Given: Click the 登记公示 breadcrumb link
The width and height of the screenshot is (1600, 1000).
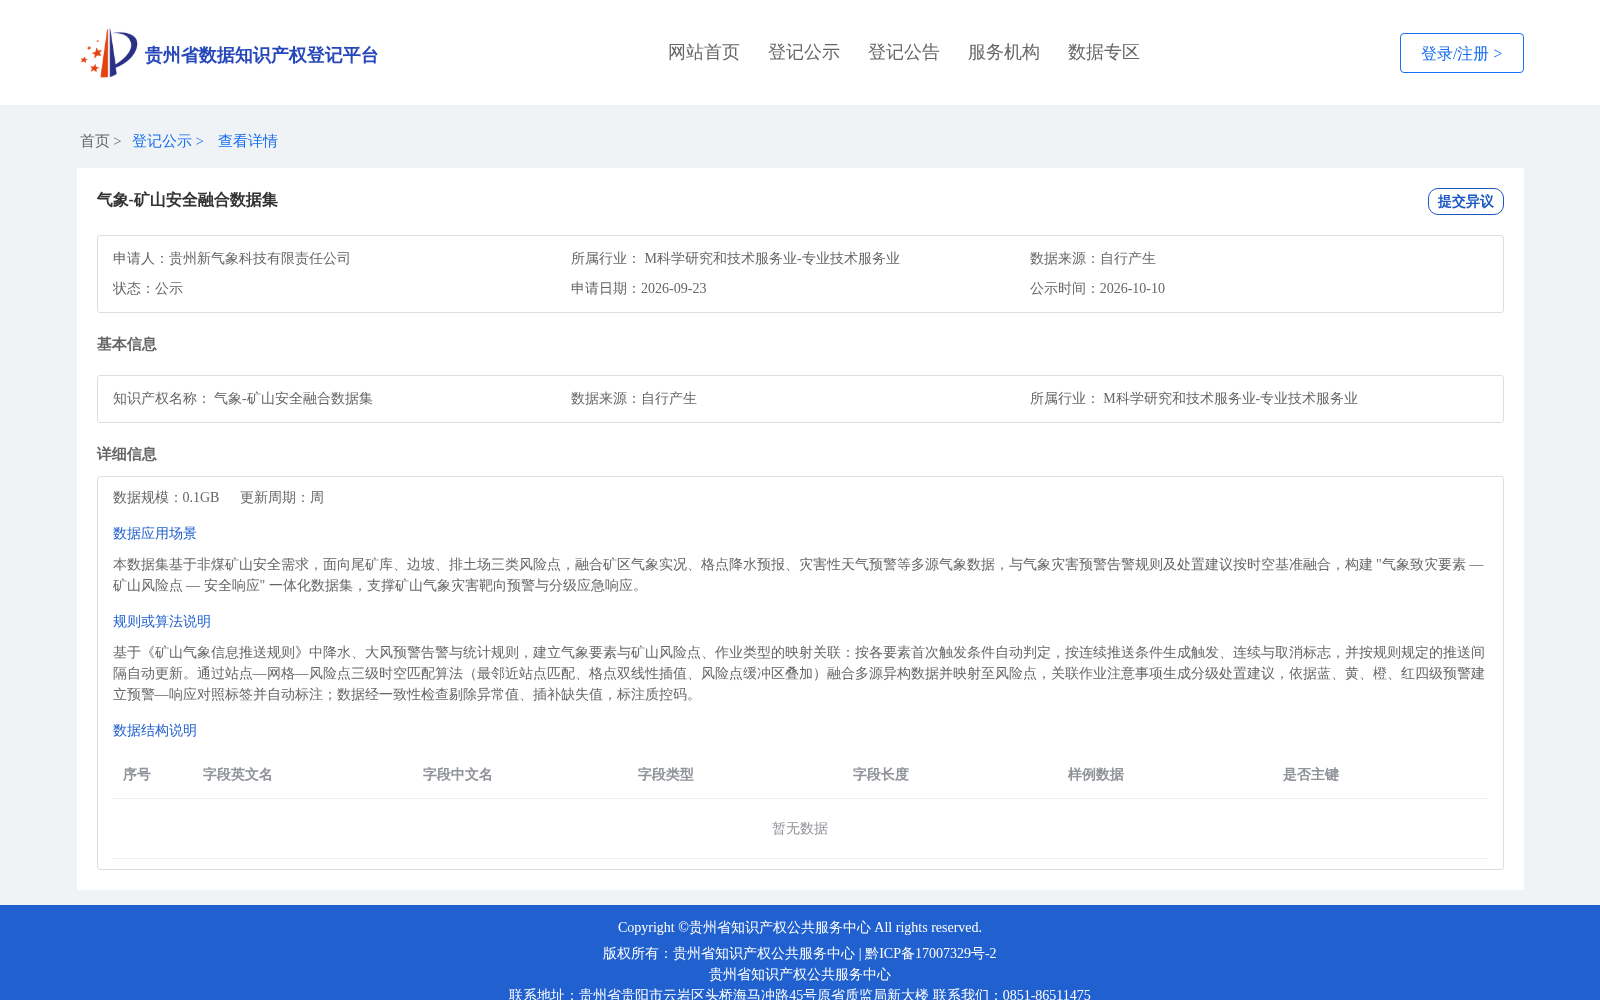Looking at the screenshot, I should (x=162, y=141).
